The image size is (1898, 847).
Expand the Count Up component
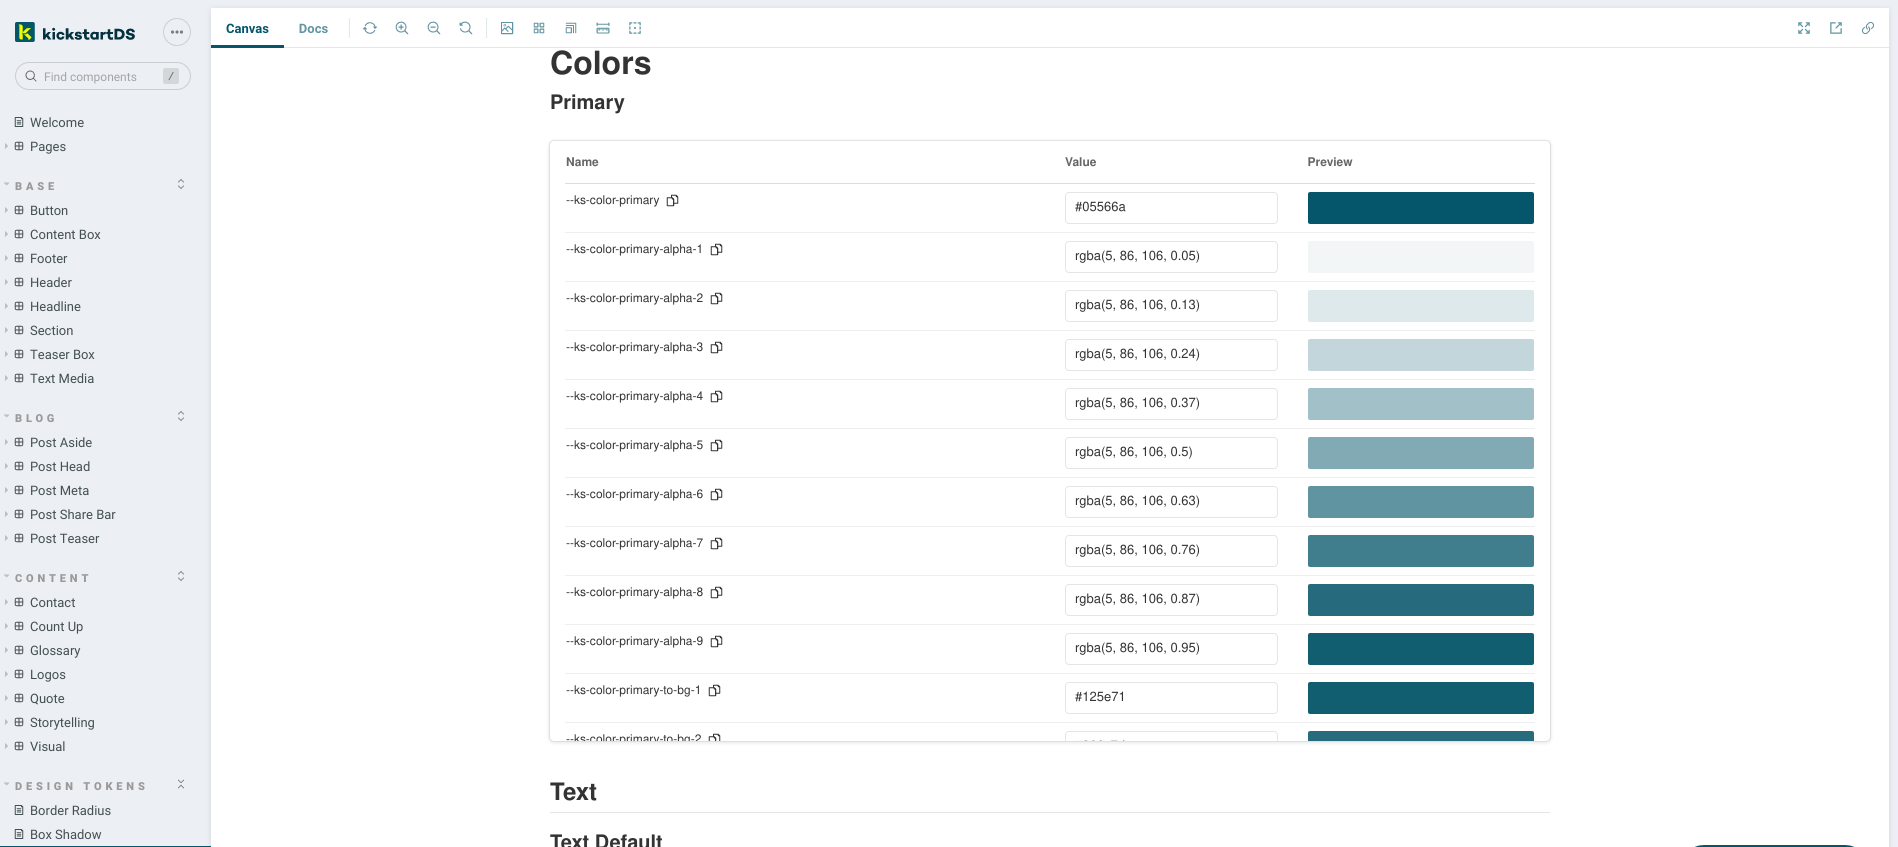coord(56,626)
